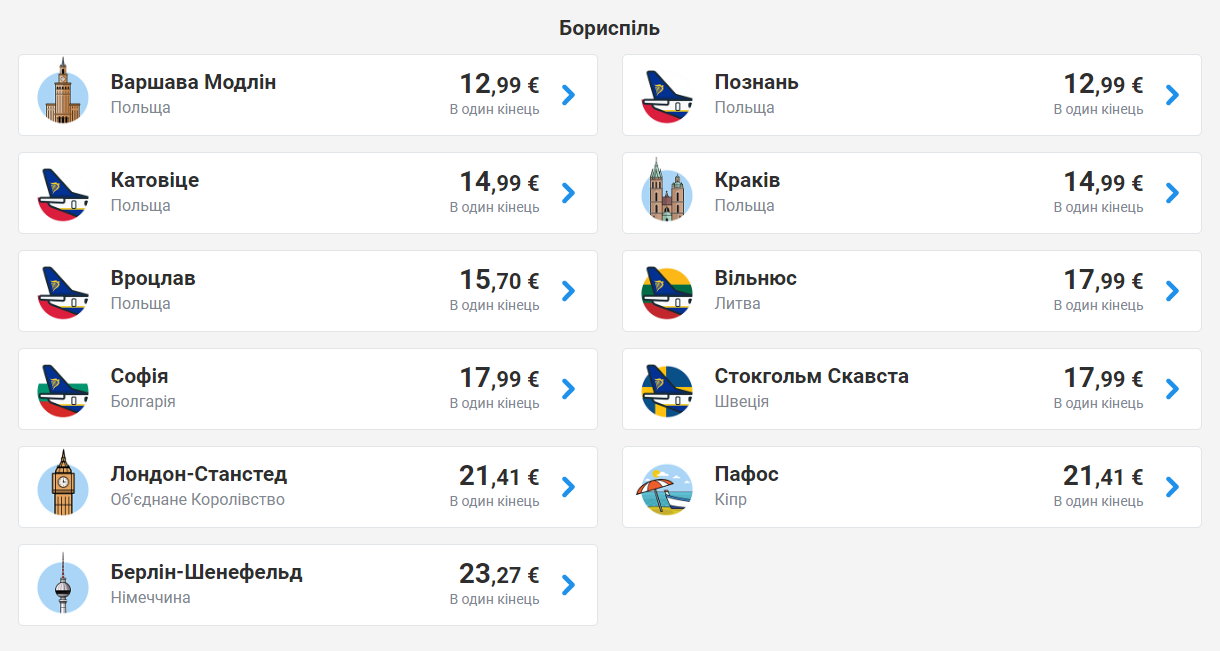Click the Berlin TV tower icon
The image size is (1220, 651).
click(64, 583)
